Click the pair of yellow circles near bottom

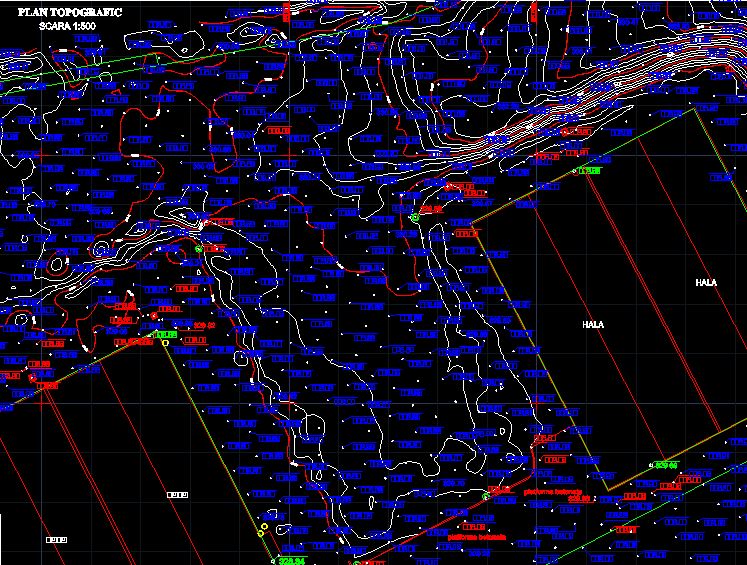[x=264, y=529]
